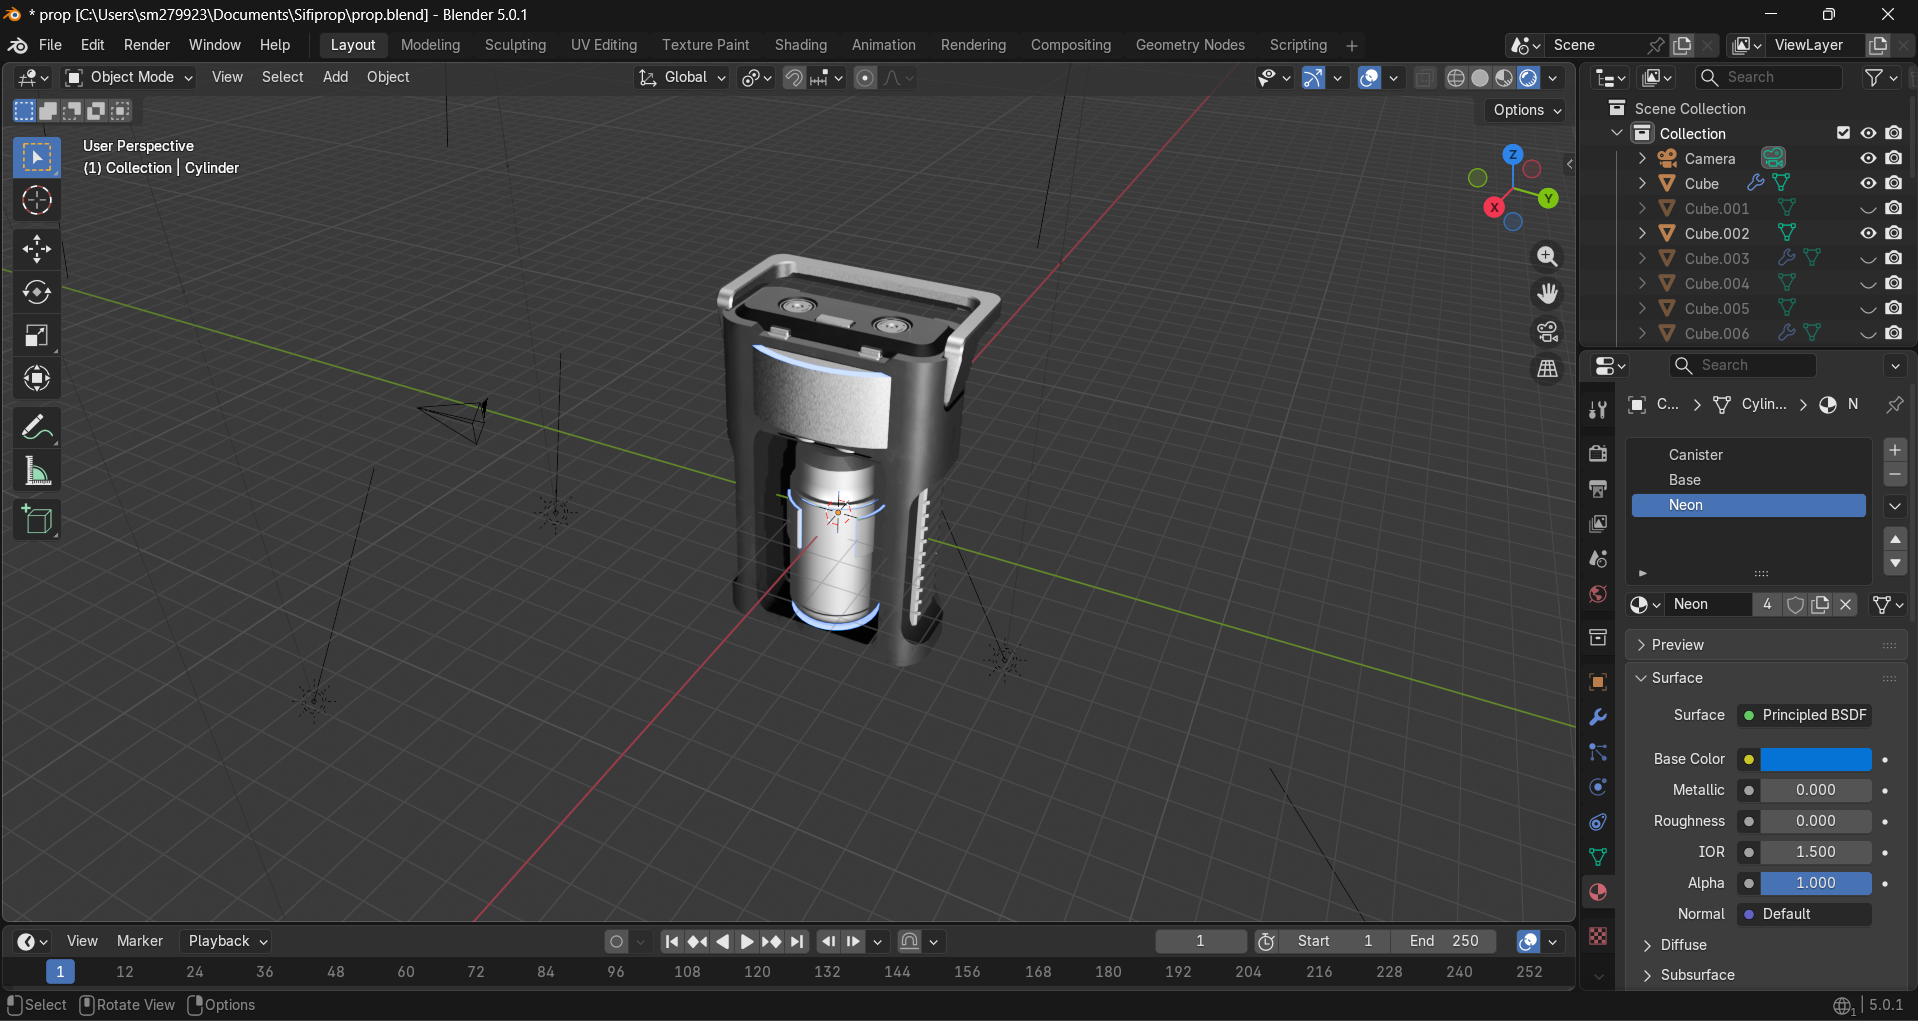Open the viewport Add menu
The image size is (1918, 1021).
pos(335,77)
